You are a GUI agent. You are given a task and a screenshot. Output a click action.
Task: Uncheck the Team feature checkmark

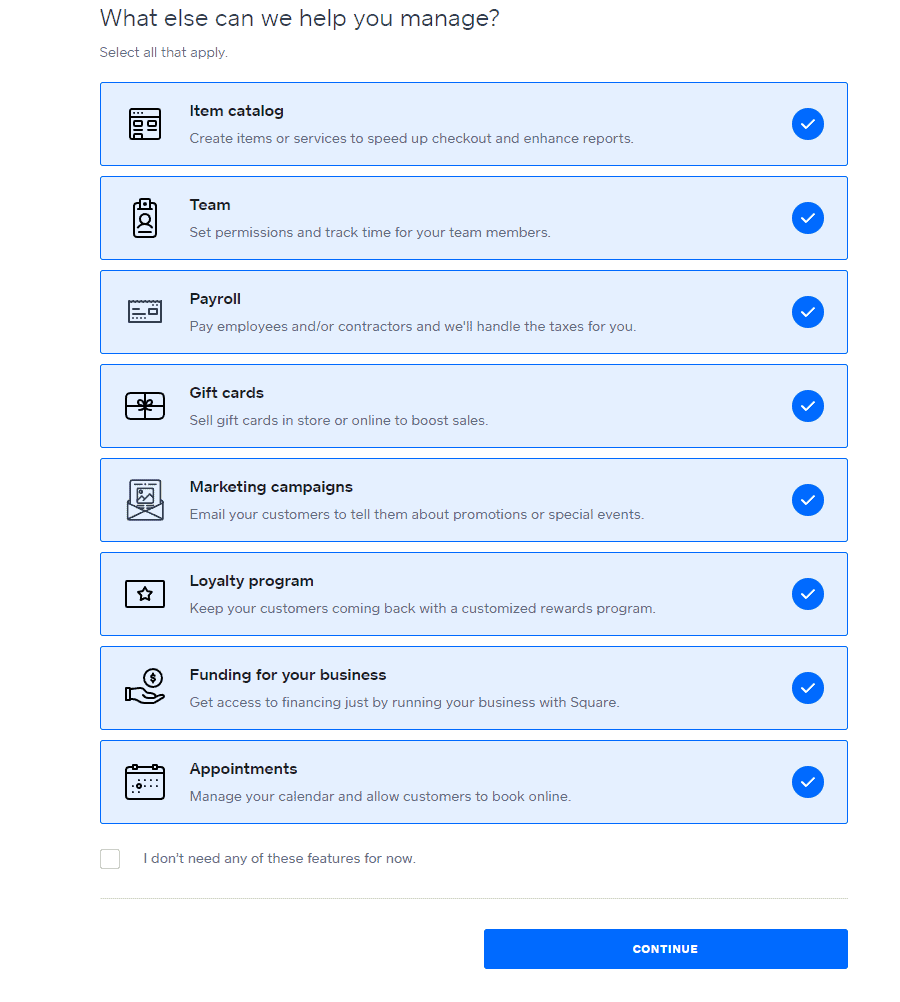(x=808, y=218)
